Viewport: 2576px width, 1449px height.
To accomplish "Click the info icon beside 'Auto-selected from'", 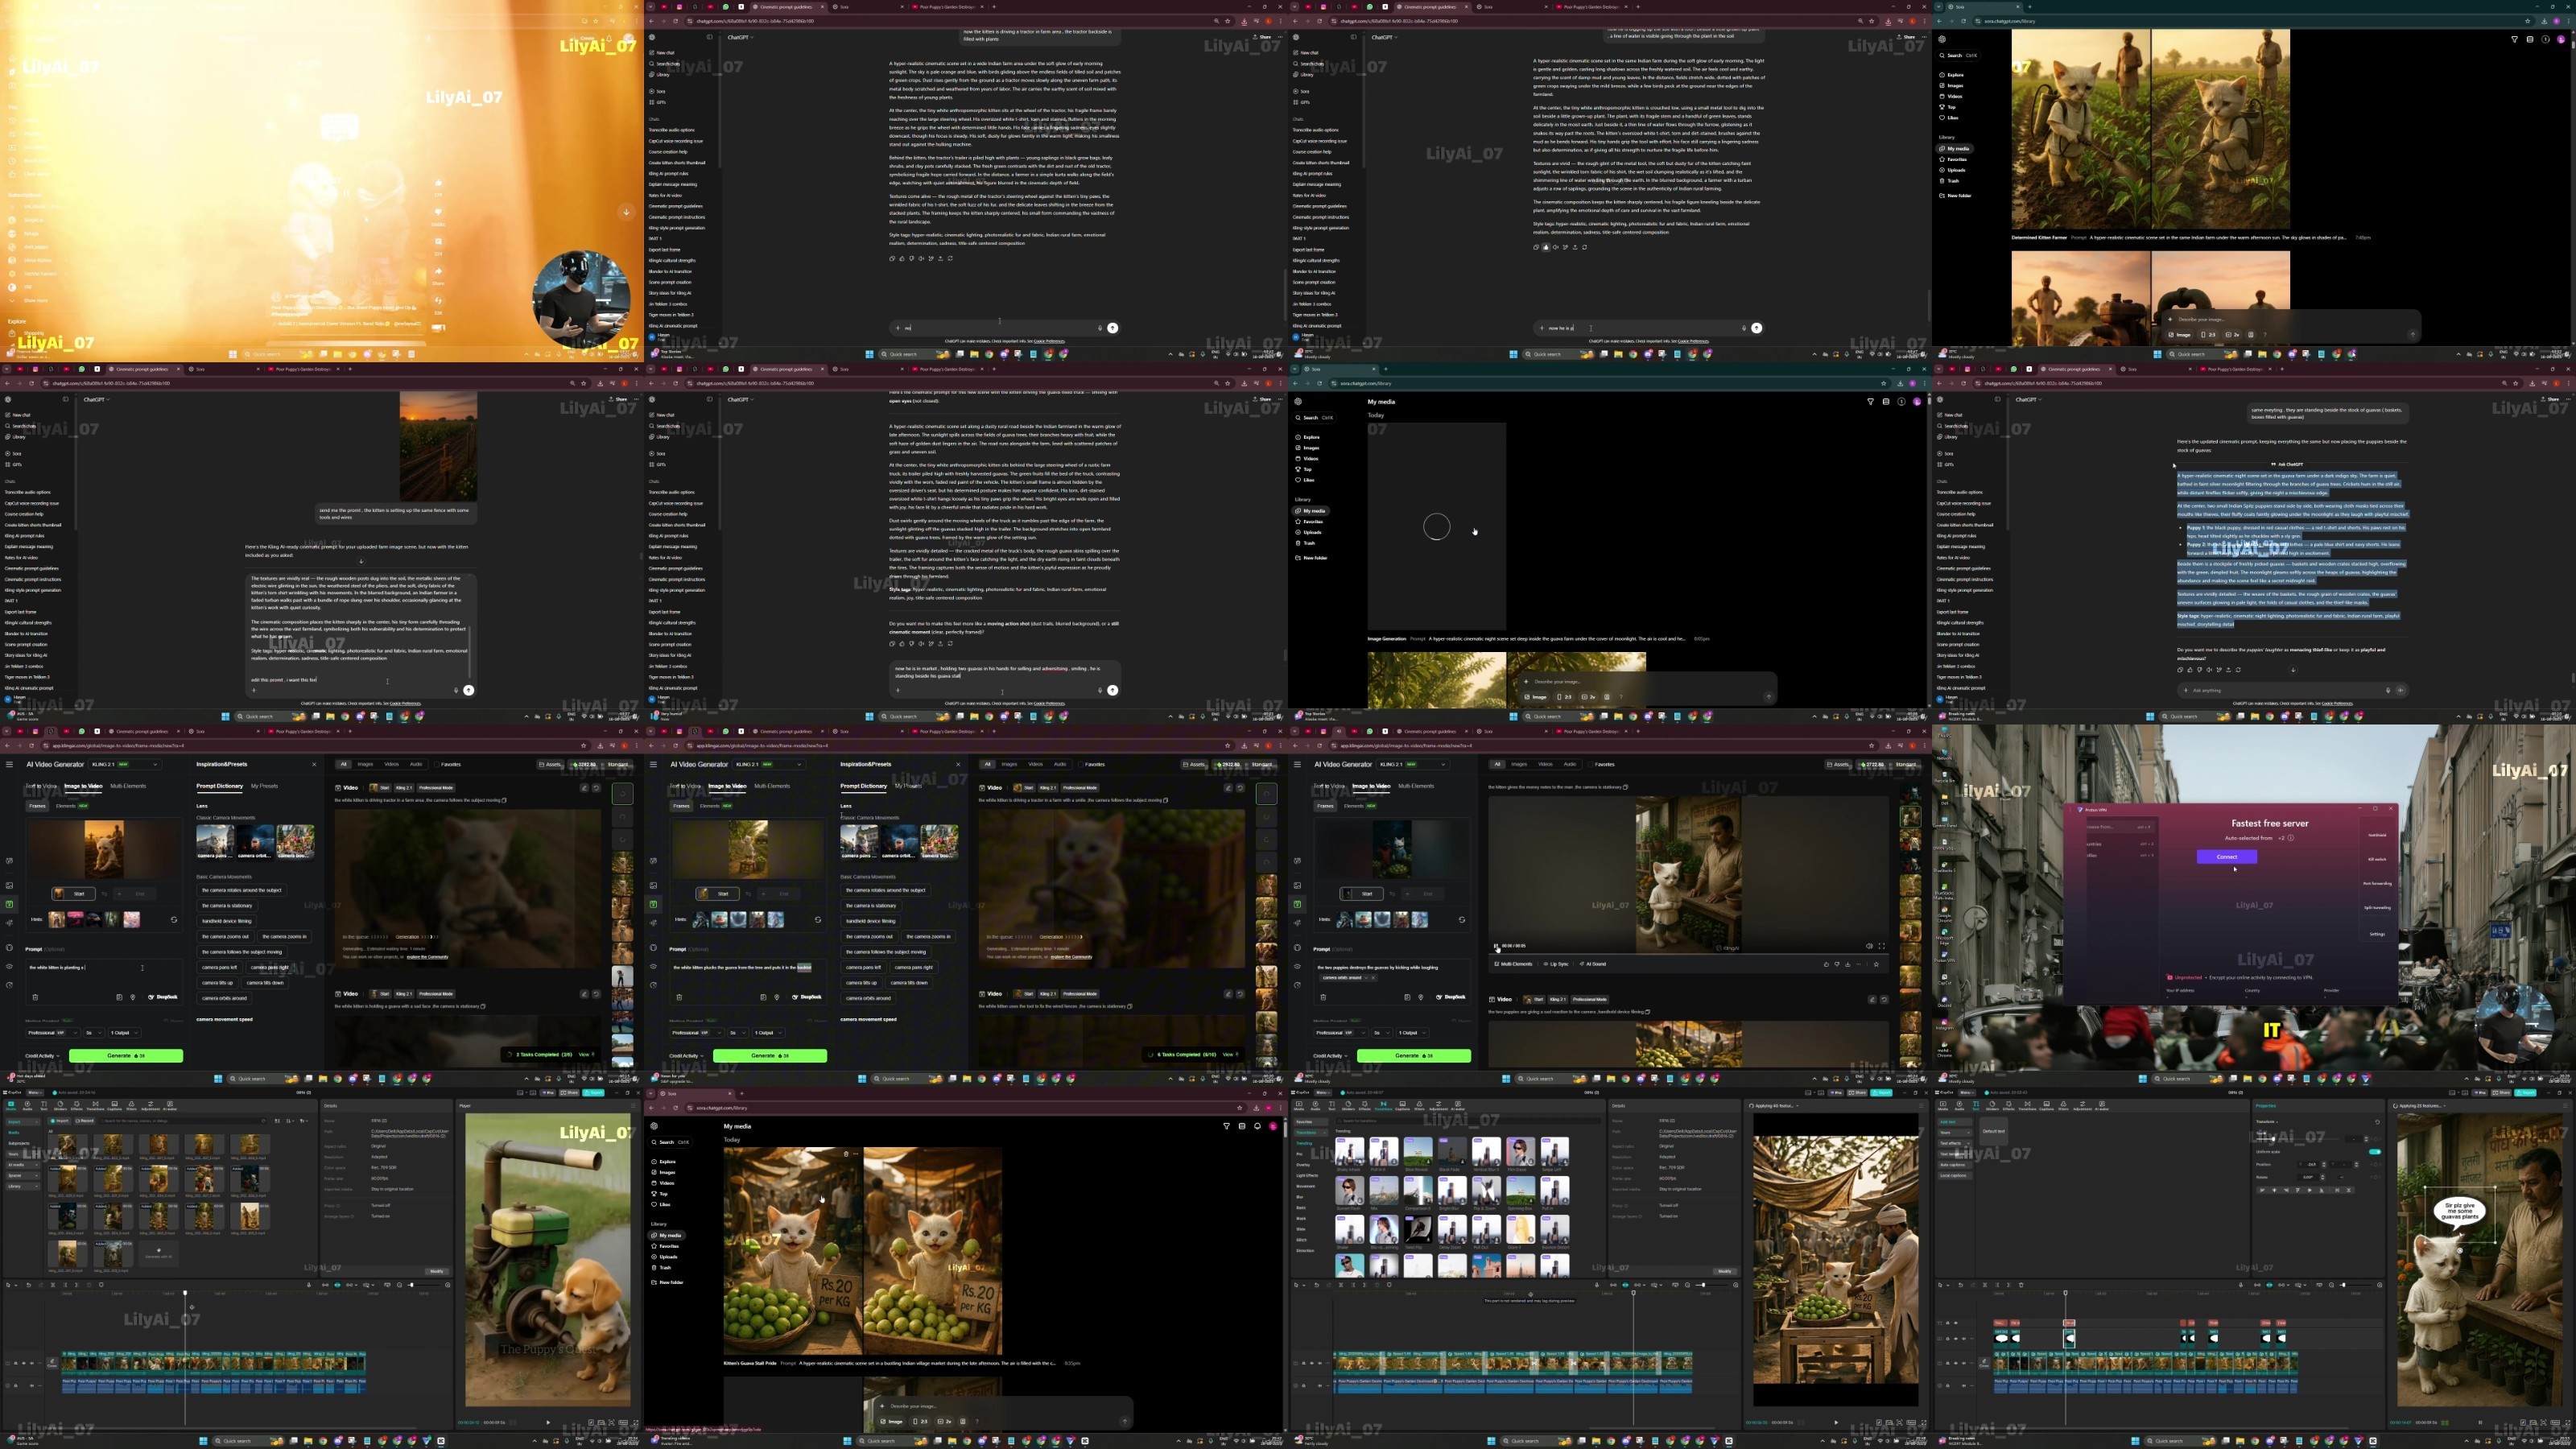I will point(2291,838).
